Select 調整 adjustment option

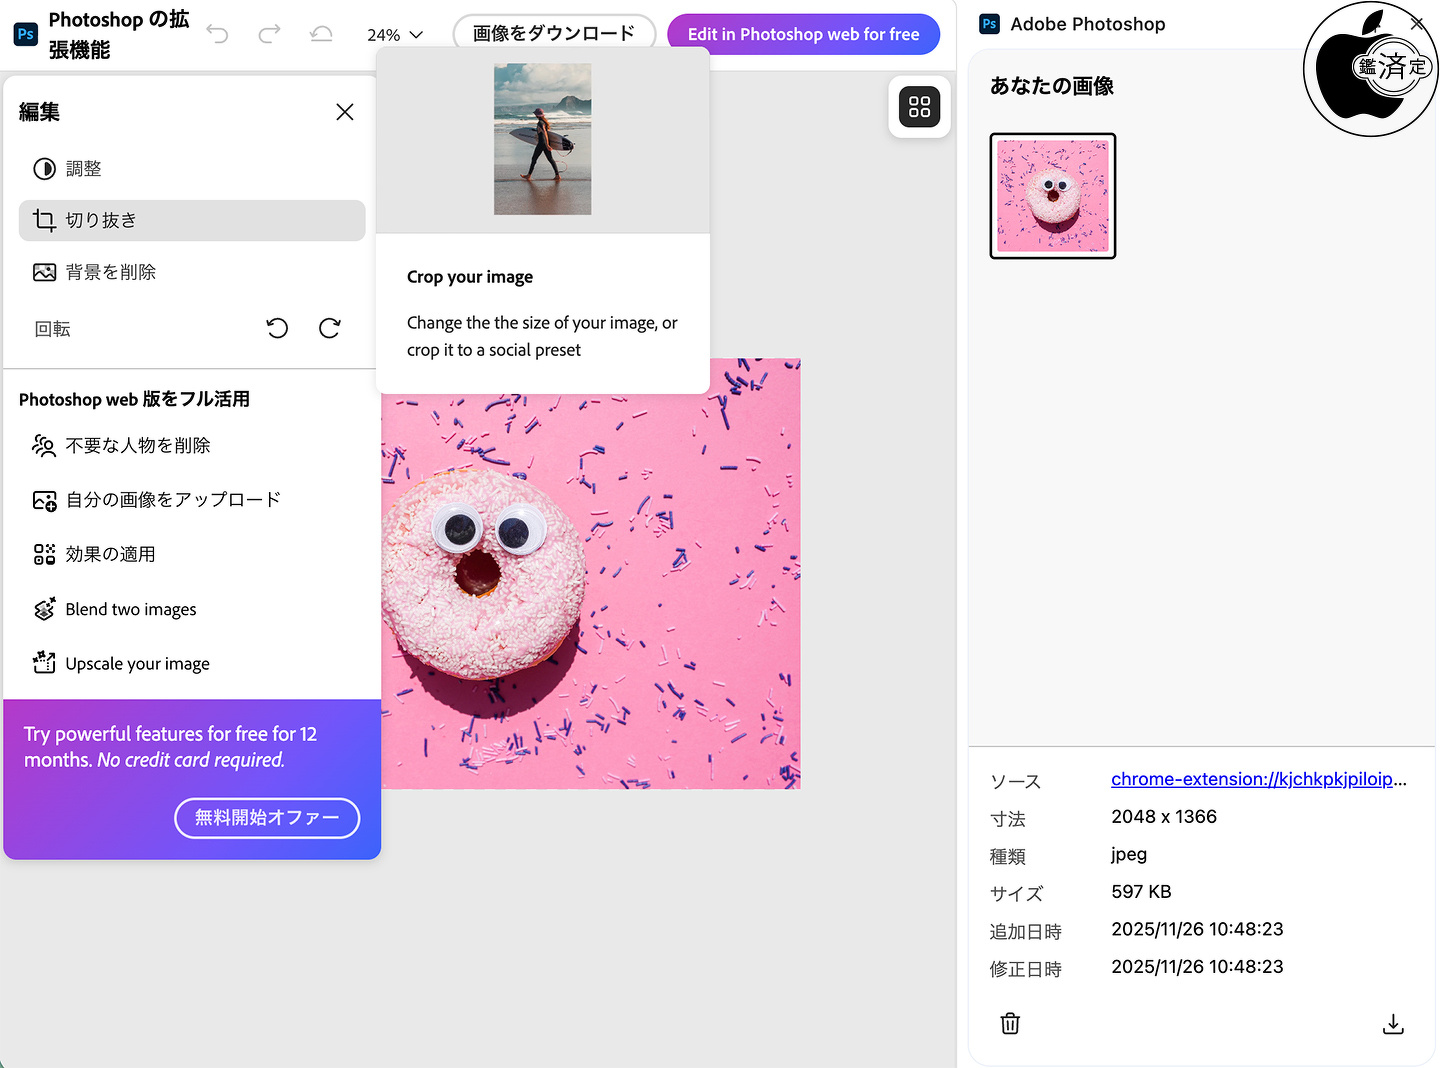(84, 169)
